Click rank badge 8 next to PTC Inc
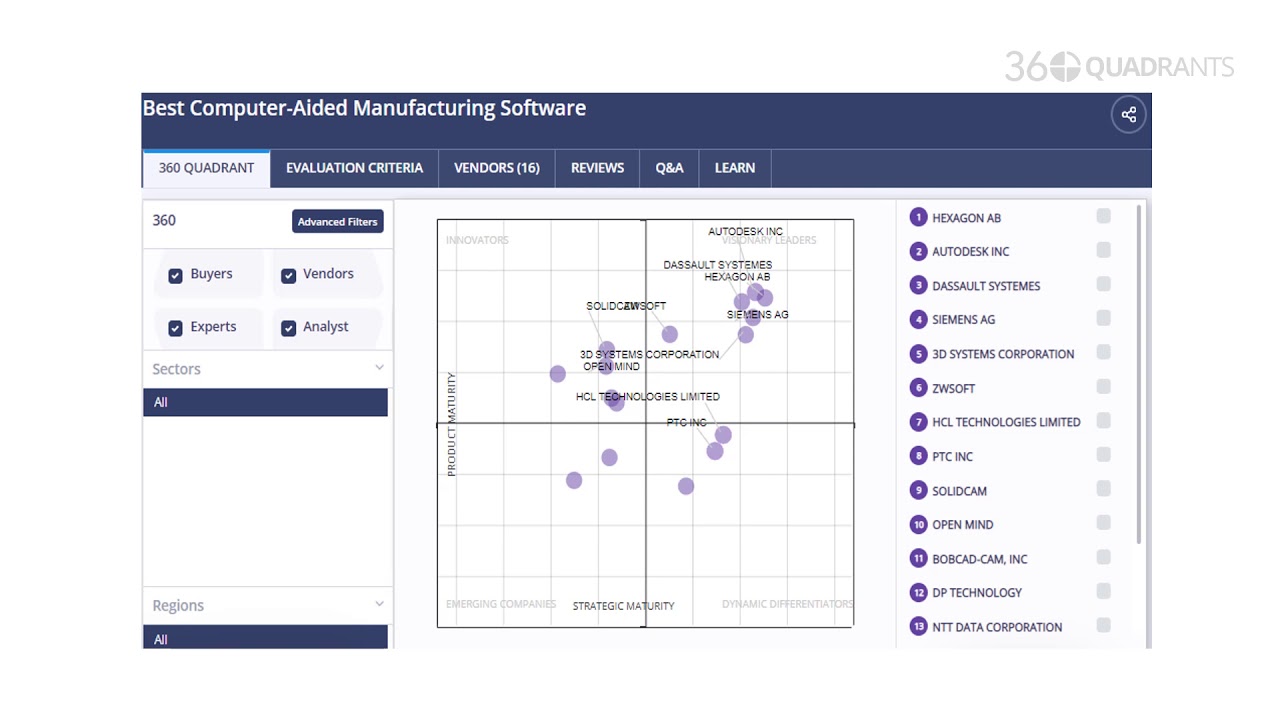1280x720 pixels. pyautogui.click(x=918, y=455)
